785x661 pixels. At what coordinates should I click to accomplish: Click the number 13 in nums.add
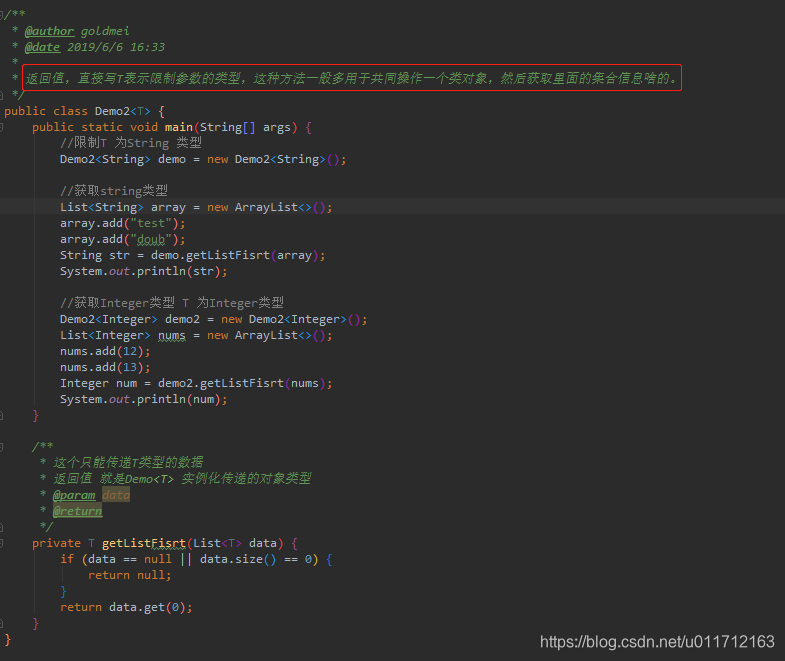click(x=130, y=368)
